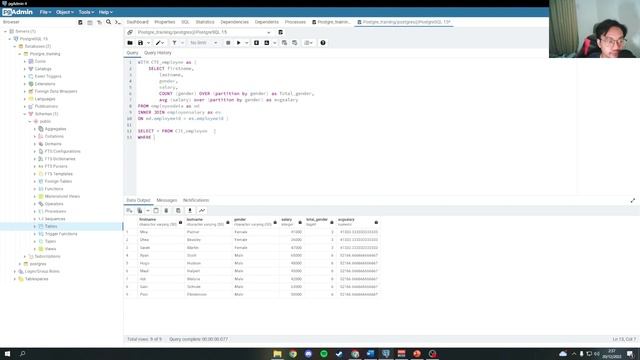Collapse the Servers tree node
The image size is (640, 360).
[x=5, y=31]
